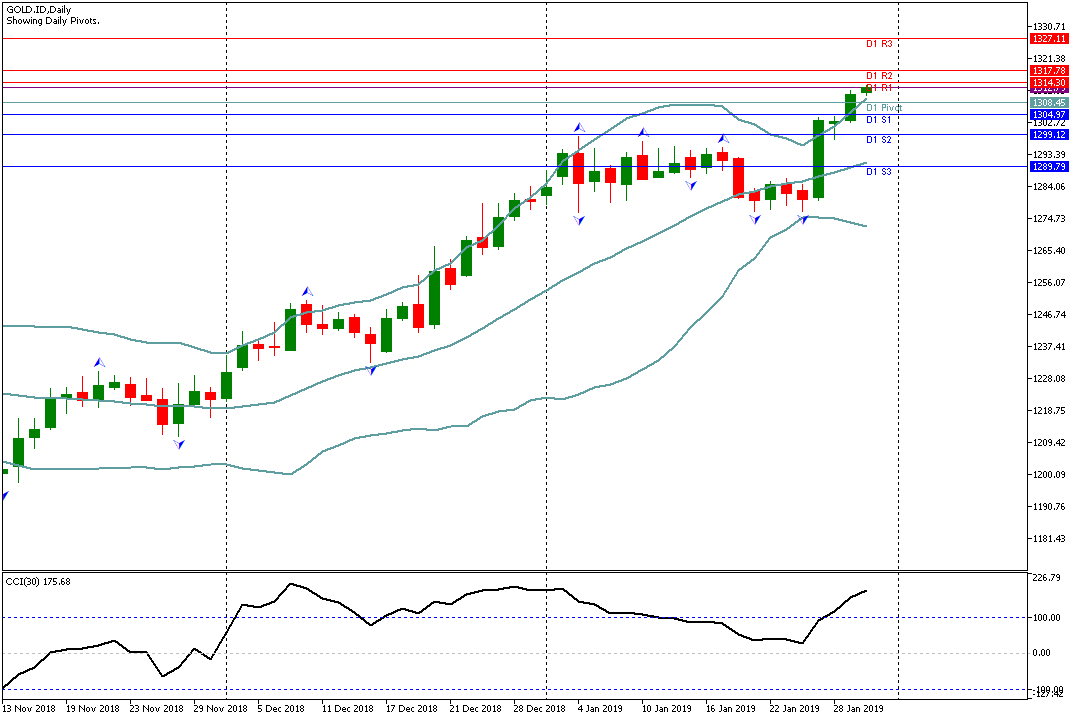This screenshot has height=720, width=1080.
Task: Click the CCI(30) 175.68 indicator label
Action: pyautogui.click(x=38, y=582)
